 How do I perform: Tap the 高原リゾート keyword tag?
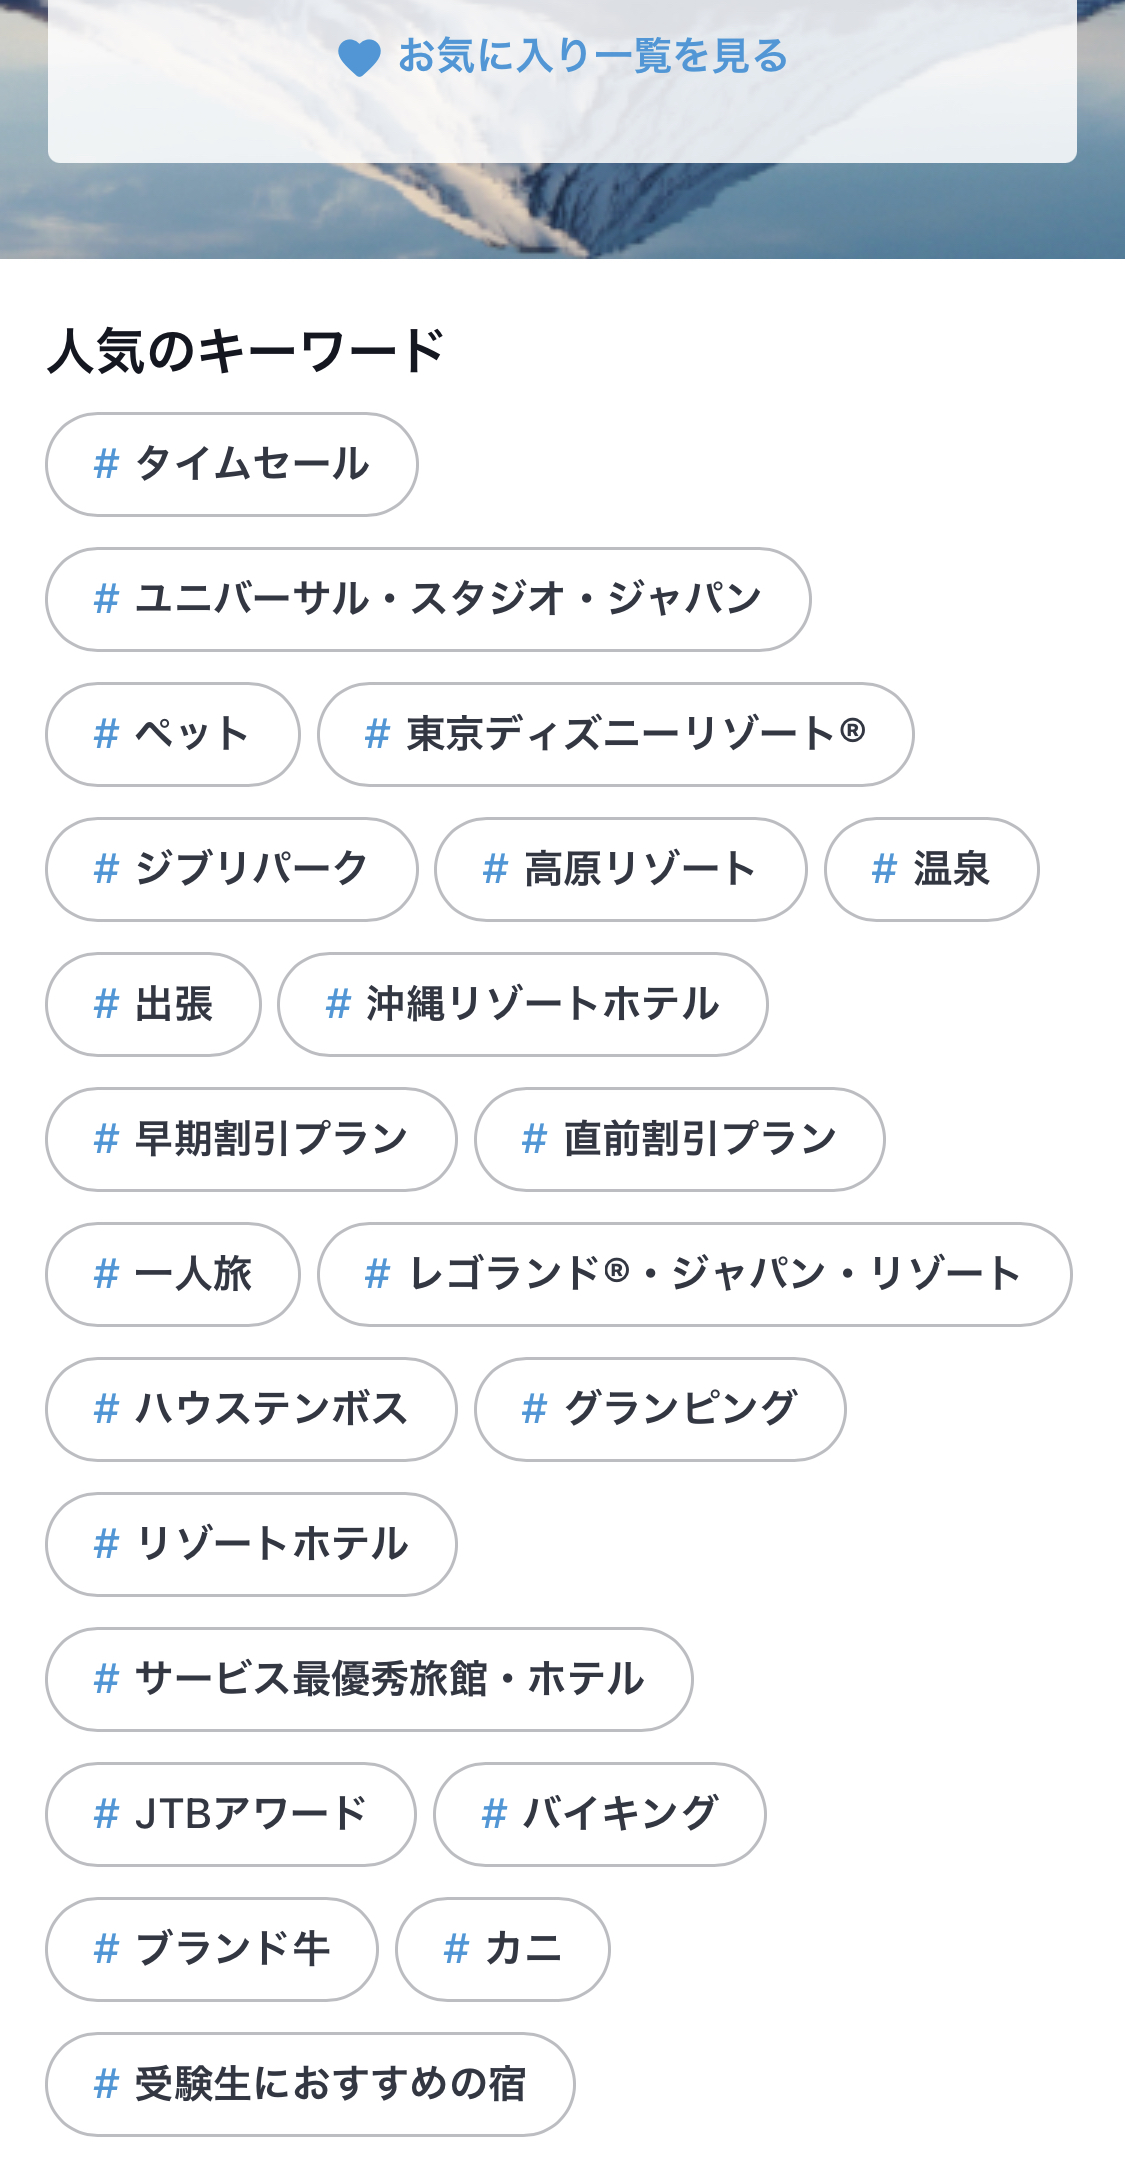tap(620, 869)
